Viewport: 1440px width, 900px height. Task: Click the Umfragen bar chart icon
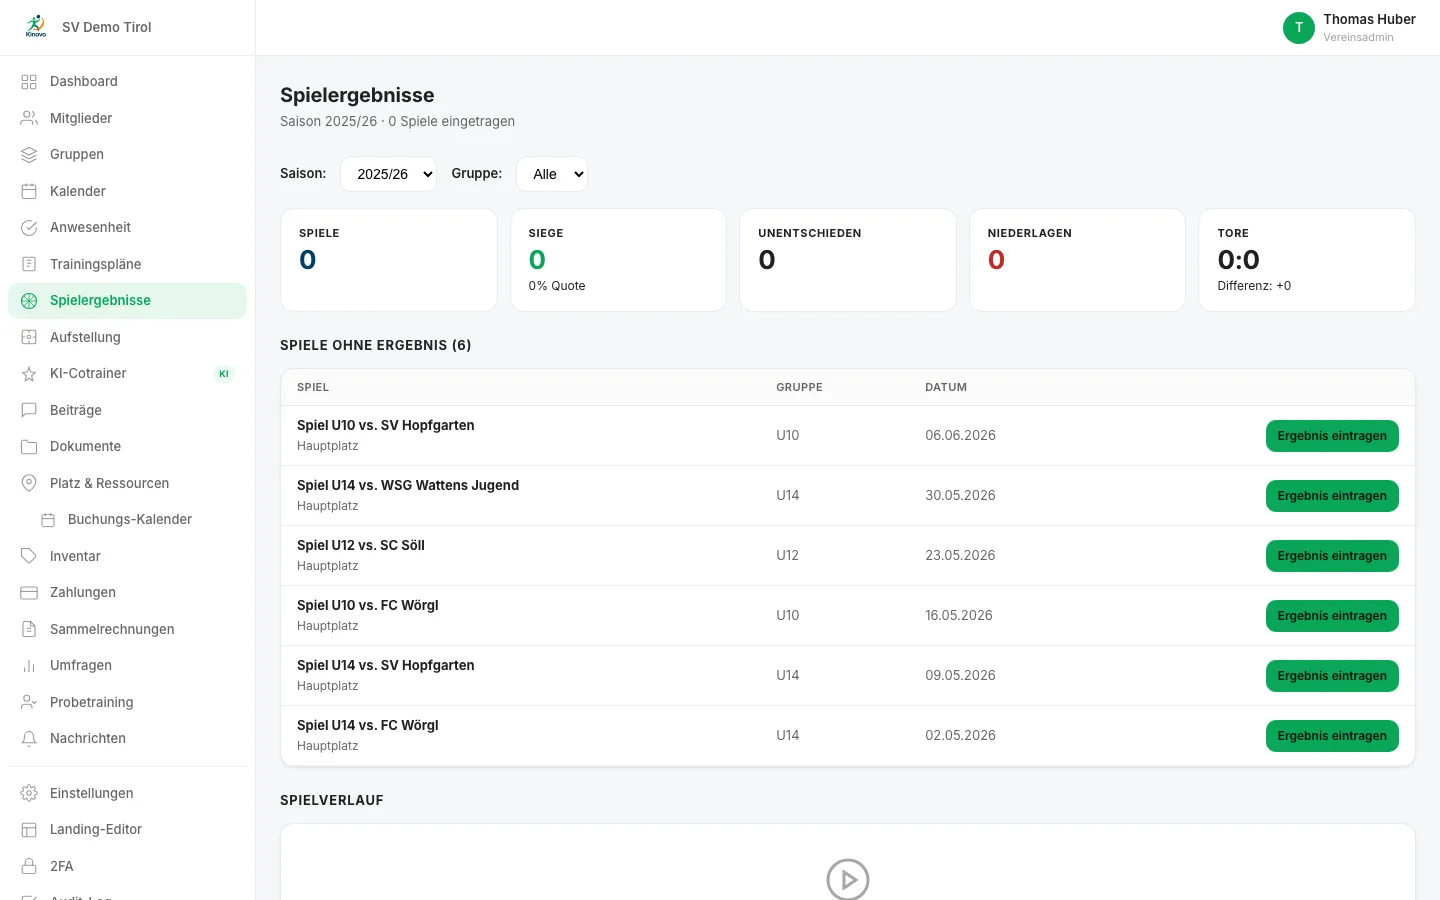(29, 666)
